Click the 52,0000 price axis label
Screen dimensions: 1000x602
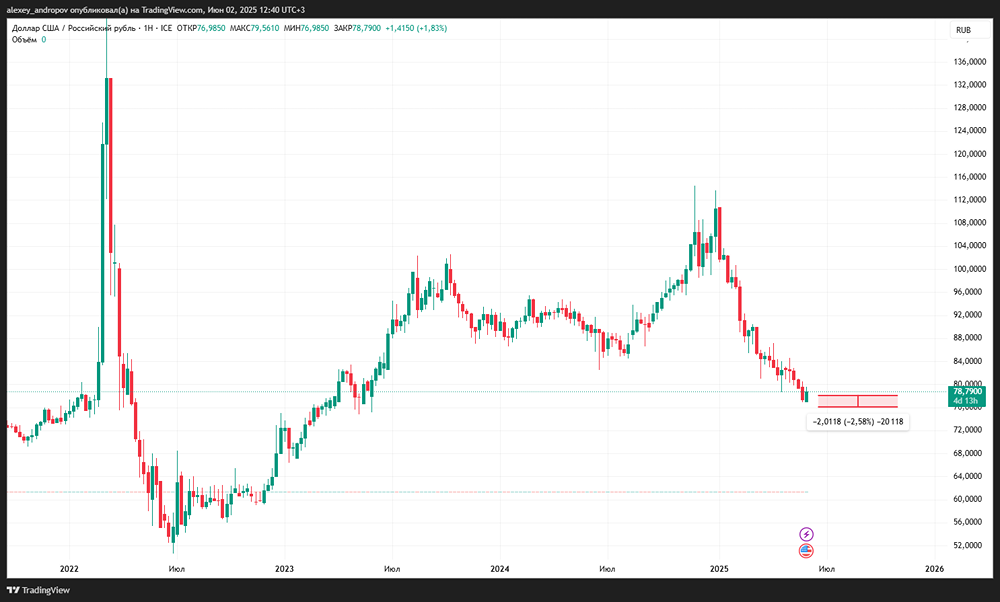tap(969, 545)
